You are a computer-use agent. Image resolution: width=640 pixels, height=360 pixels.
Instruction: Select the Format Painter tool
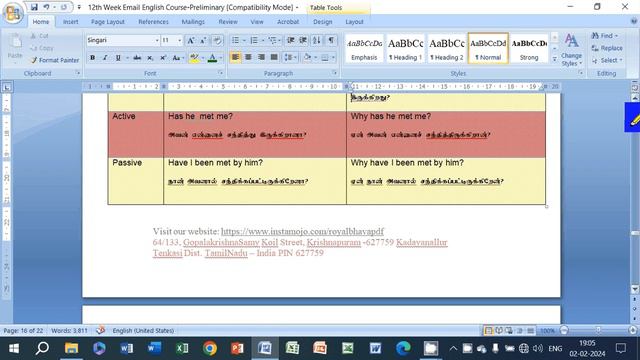(x=55, y=60)
